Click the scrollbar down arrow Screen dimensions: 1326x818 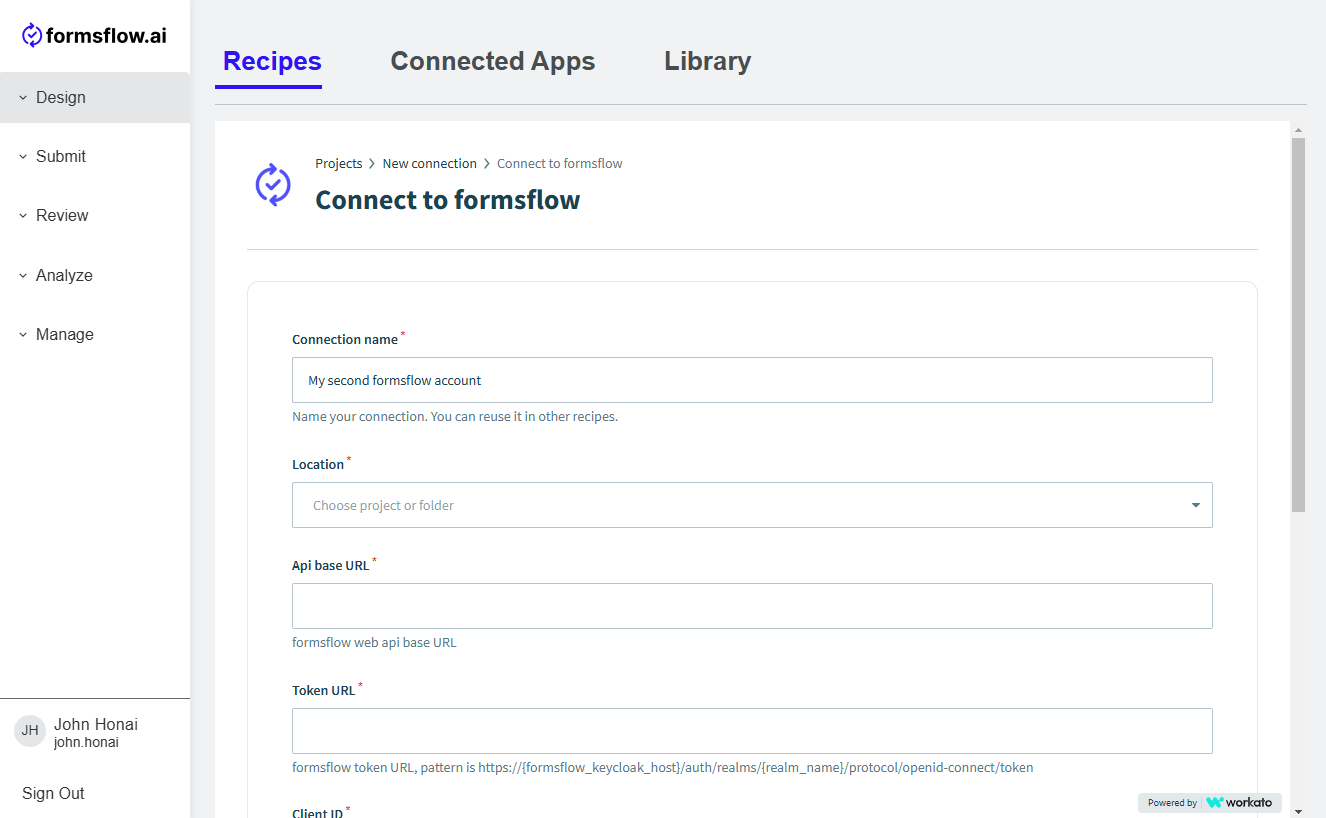point(1298,810)
